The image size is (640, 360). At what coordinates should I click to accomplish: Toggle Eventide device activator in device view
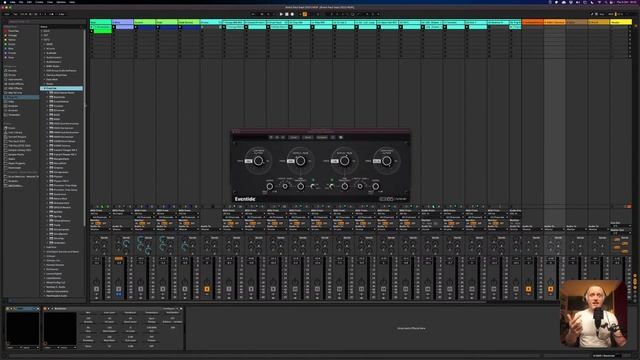click(x=45, y=309)
